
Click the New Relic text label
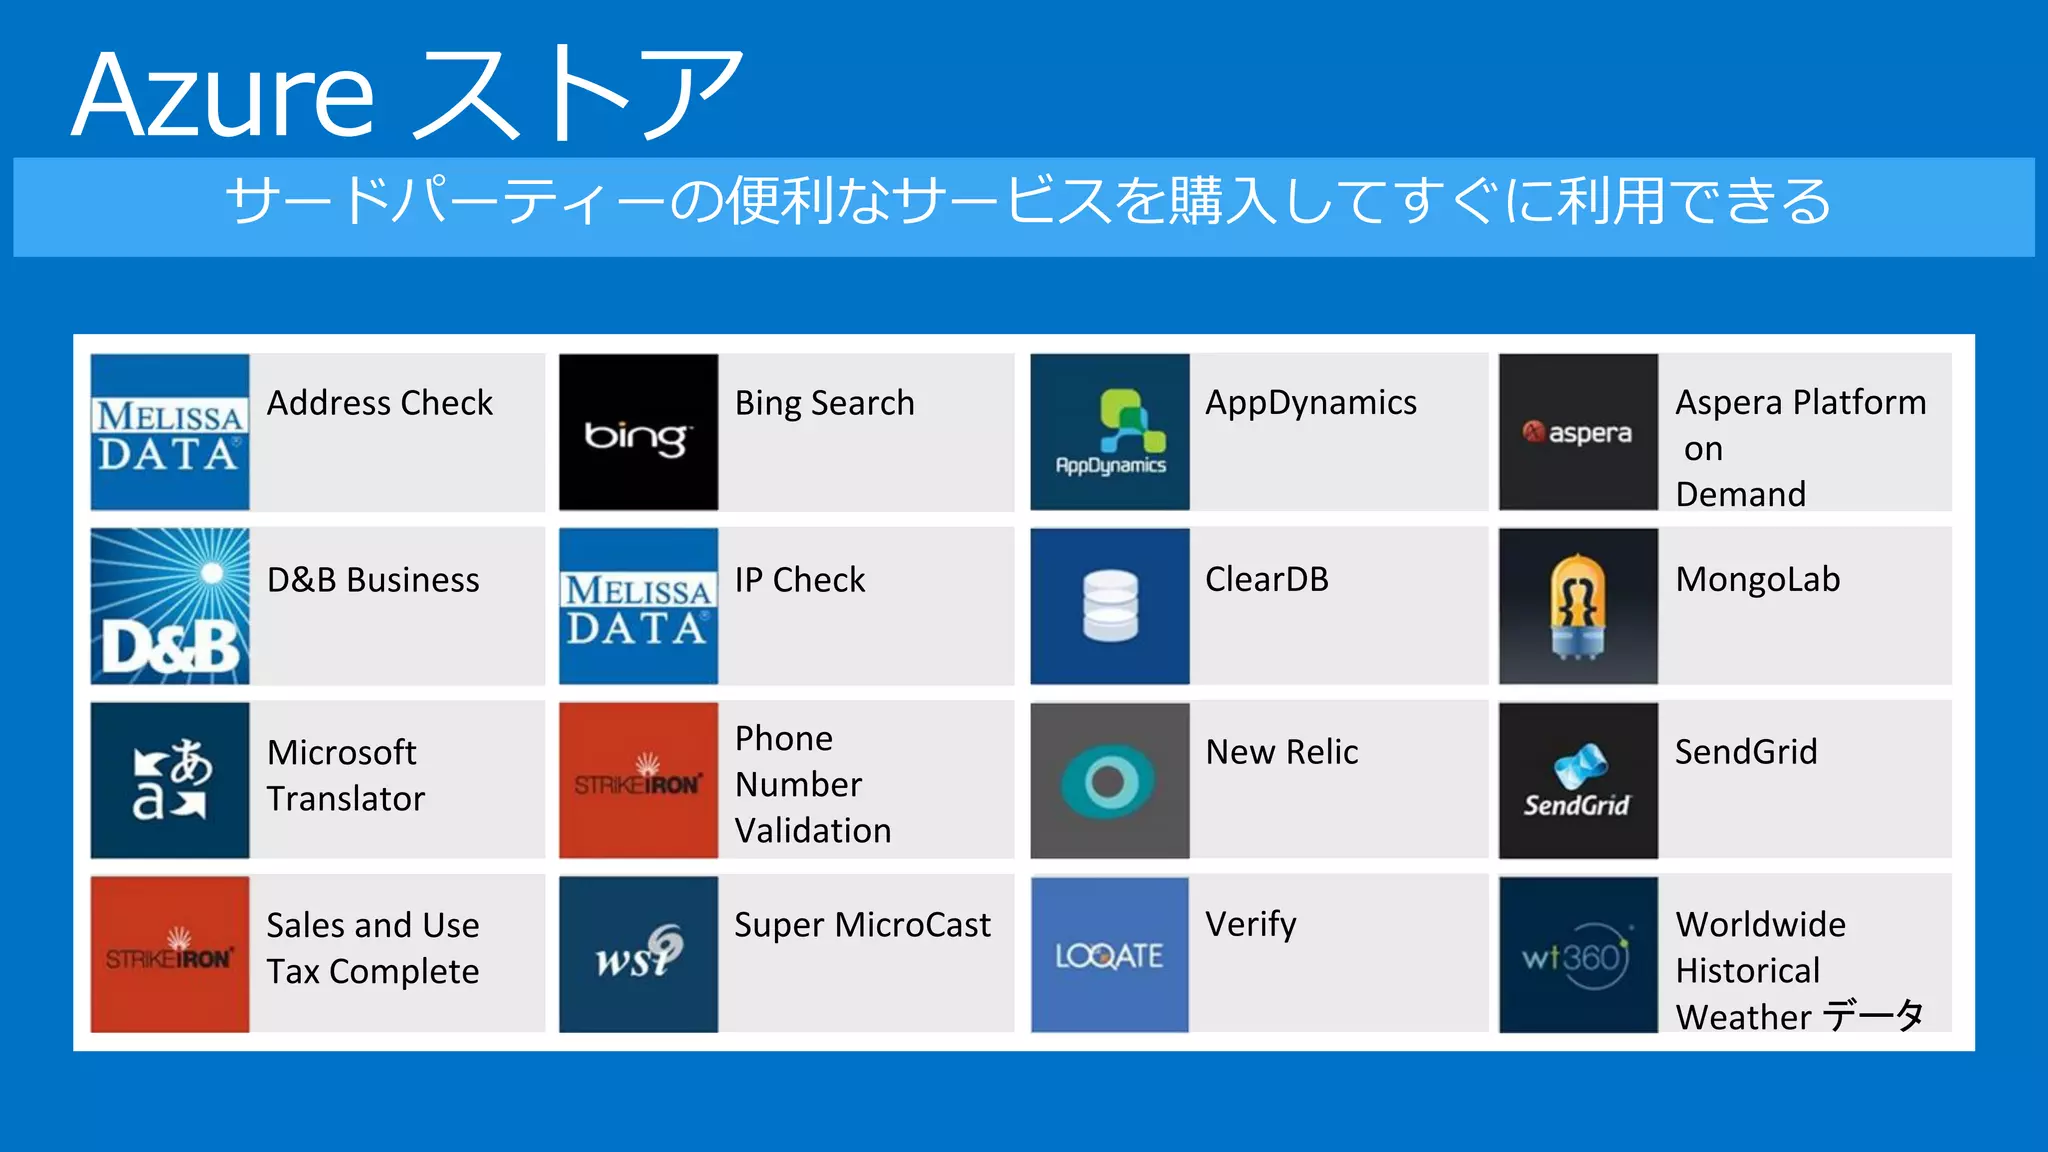[1282, 752]
